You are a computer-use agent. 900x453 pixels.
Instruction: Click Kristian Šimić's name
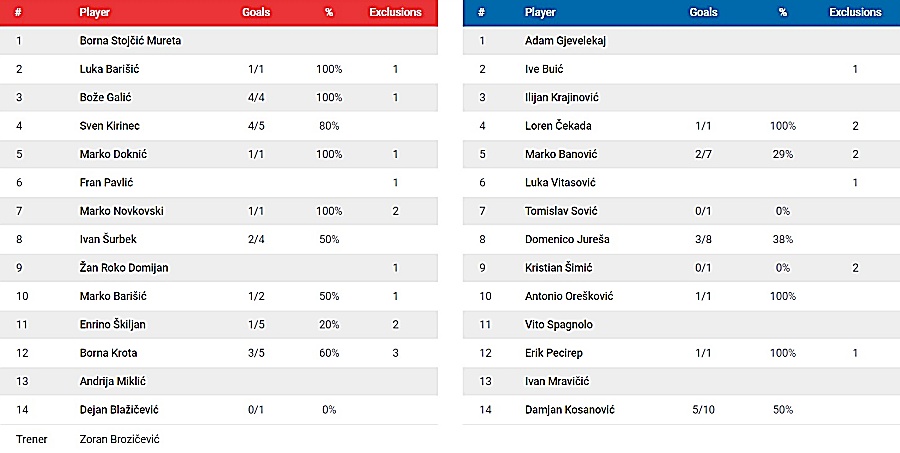click(560, 268)
